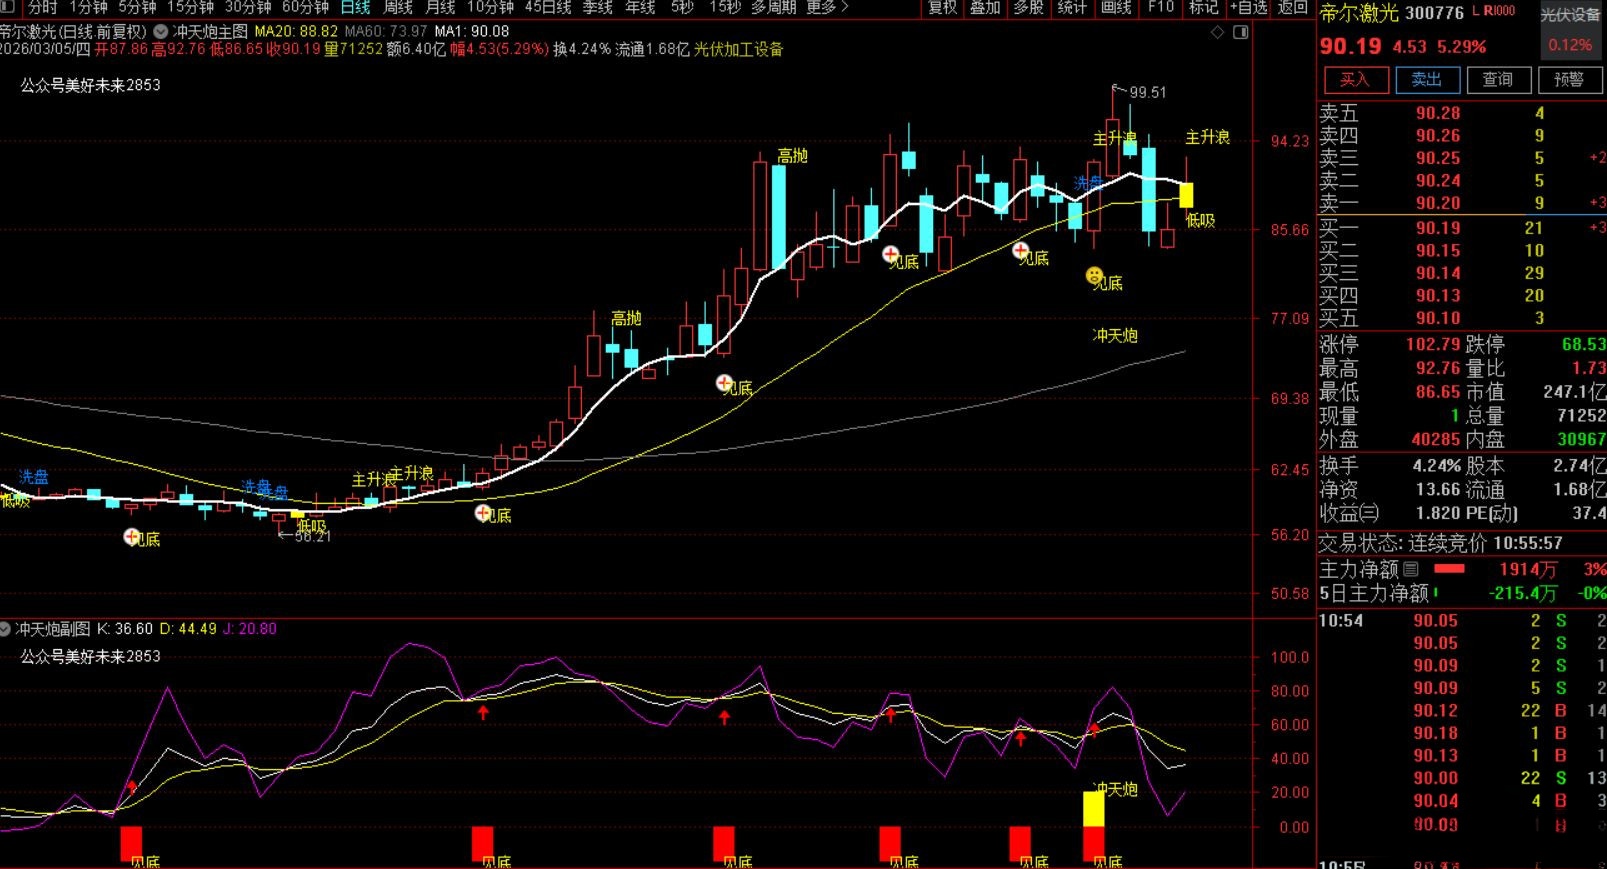The width and height of the screenshot is (1607, 869).
Task: Click the blue 卖出 sell button
Action: tap(1426, 80)
